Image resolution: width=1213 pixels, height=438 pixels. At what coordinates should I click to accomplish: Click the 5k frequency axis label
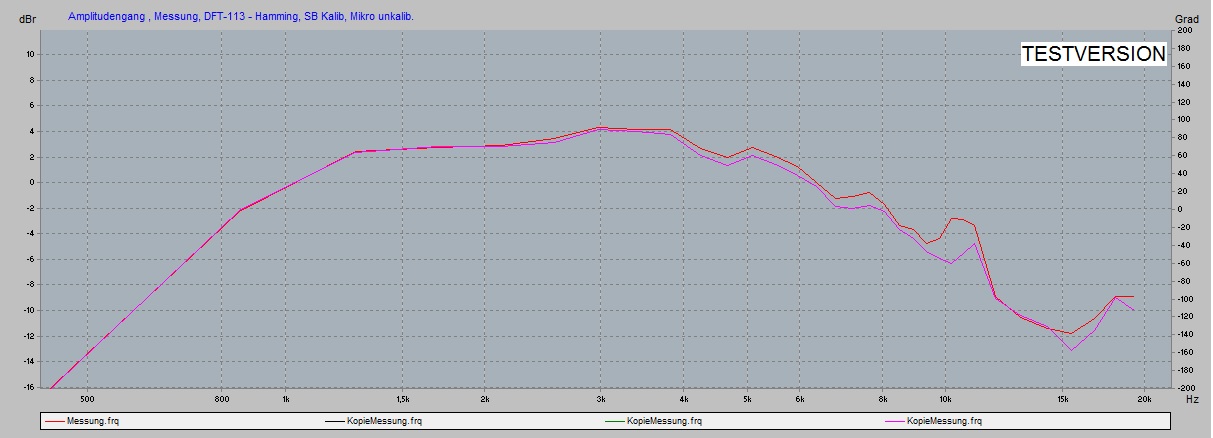point(747,398)
